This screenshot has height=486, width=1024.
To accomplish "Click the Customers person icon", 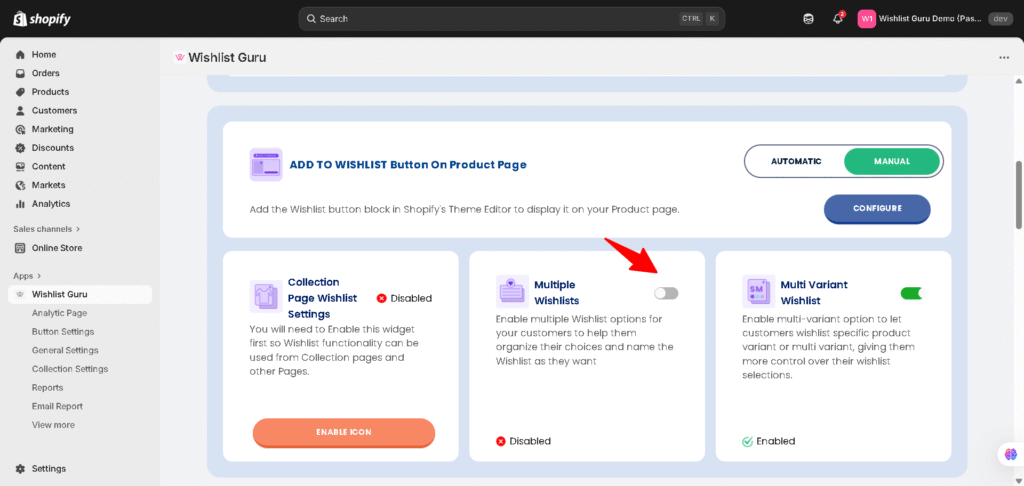I will coord(20,110).
